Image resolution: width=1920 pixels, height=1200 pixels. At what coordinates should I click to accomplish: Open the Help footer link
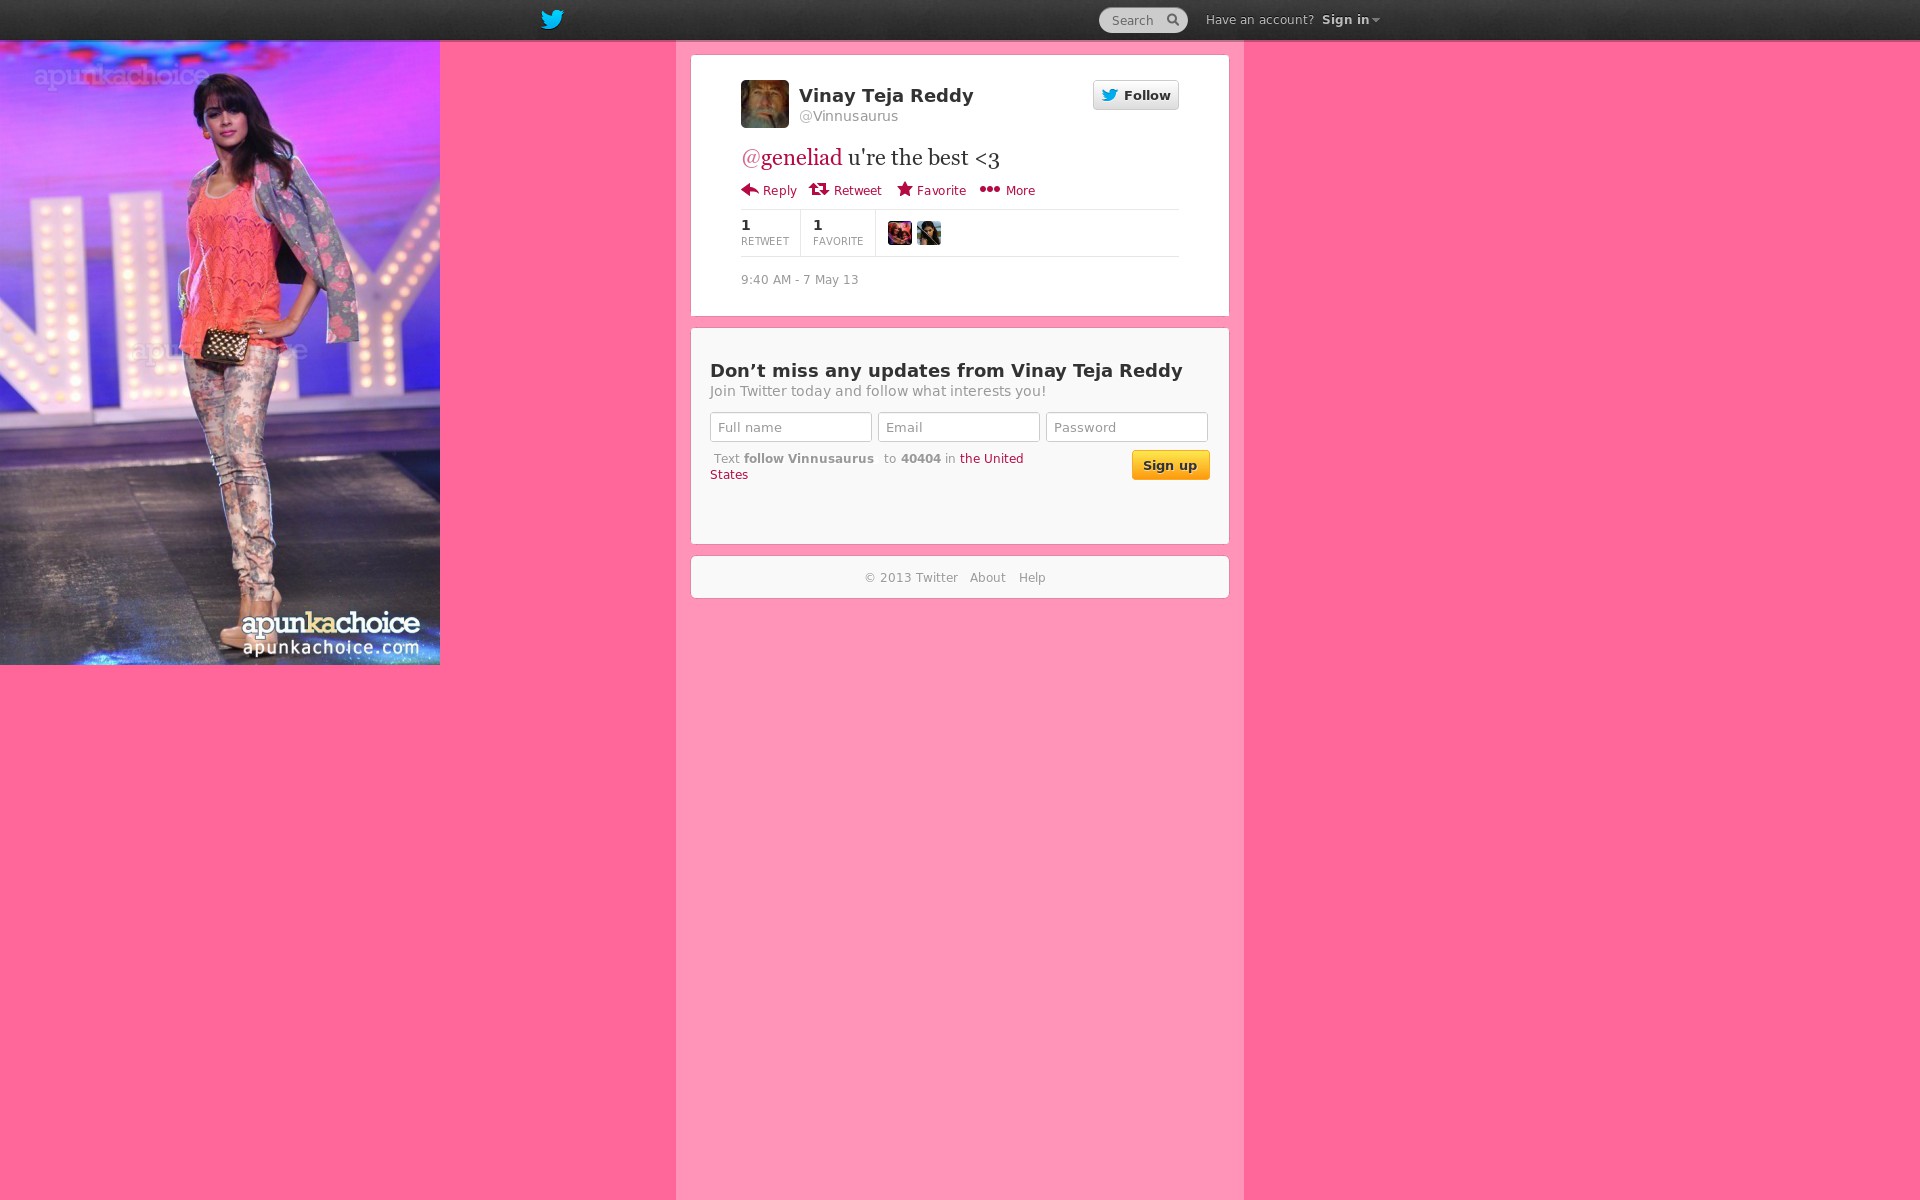[x=1032, y=578]
